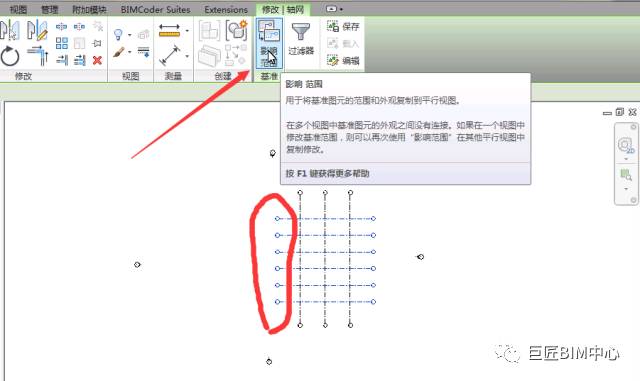Click the Displace Elements icon
The height and width of the screenshot is (381, 640).
144,34
